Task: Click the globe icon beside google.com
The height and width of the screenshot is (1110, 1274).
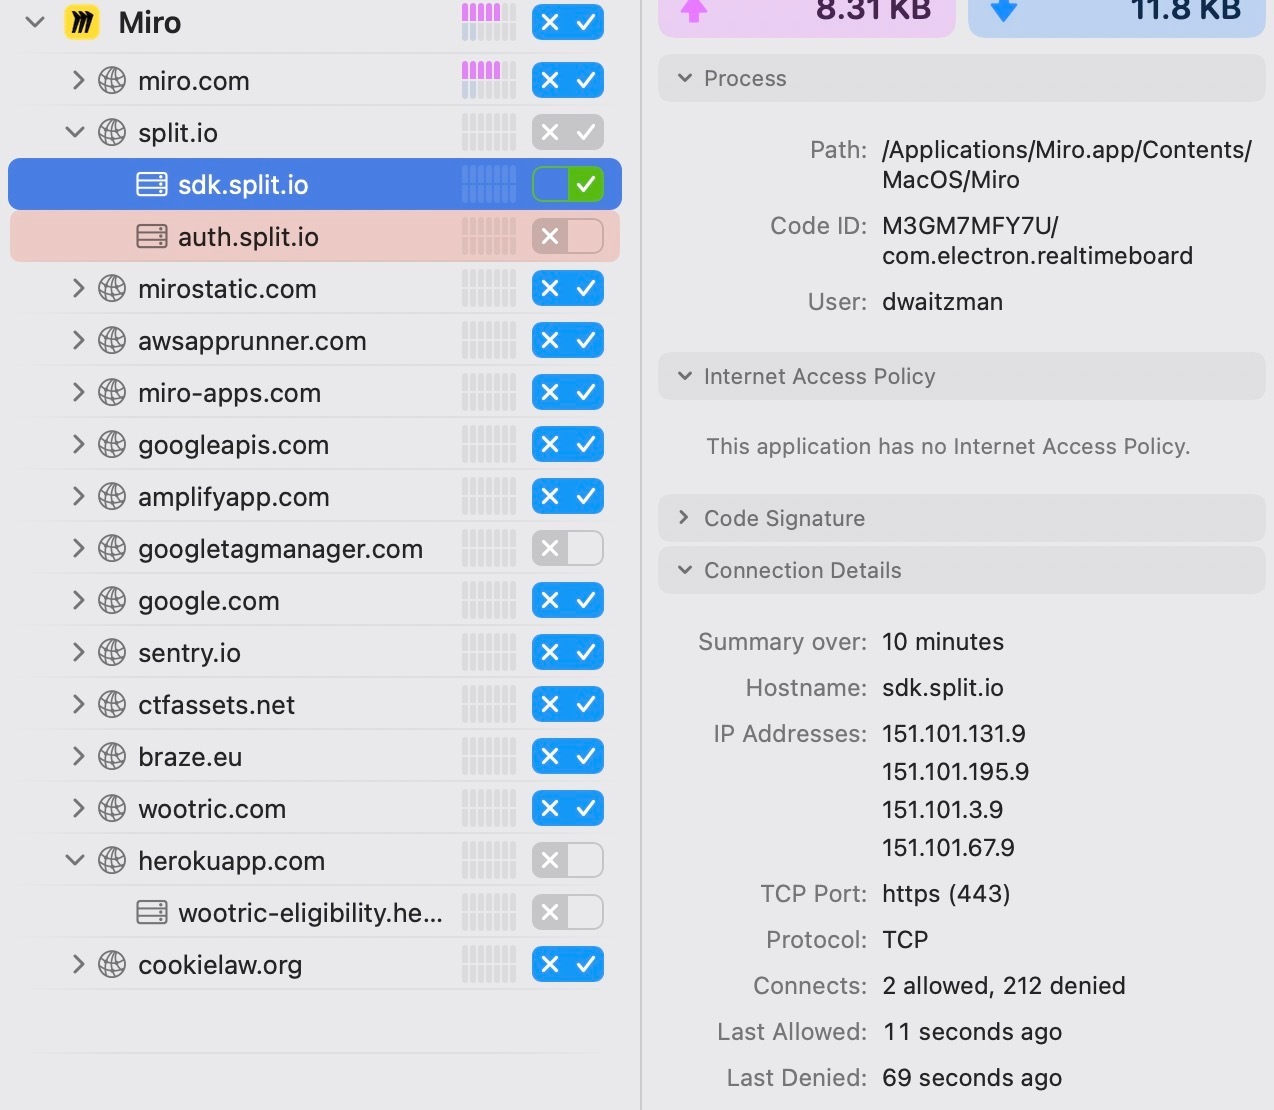Action: coord(112,600)
